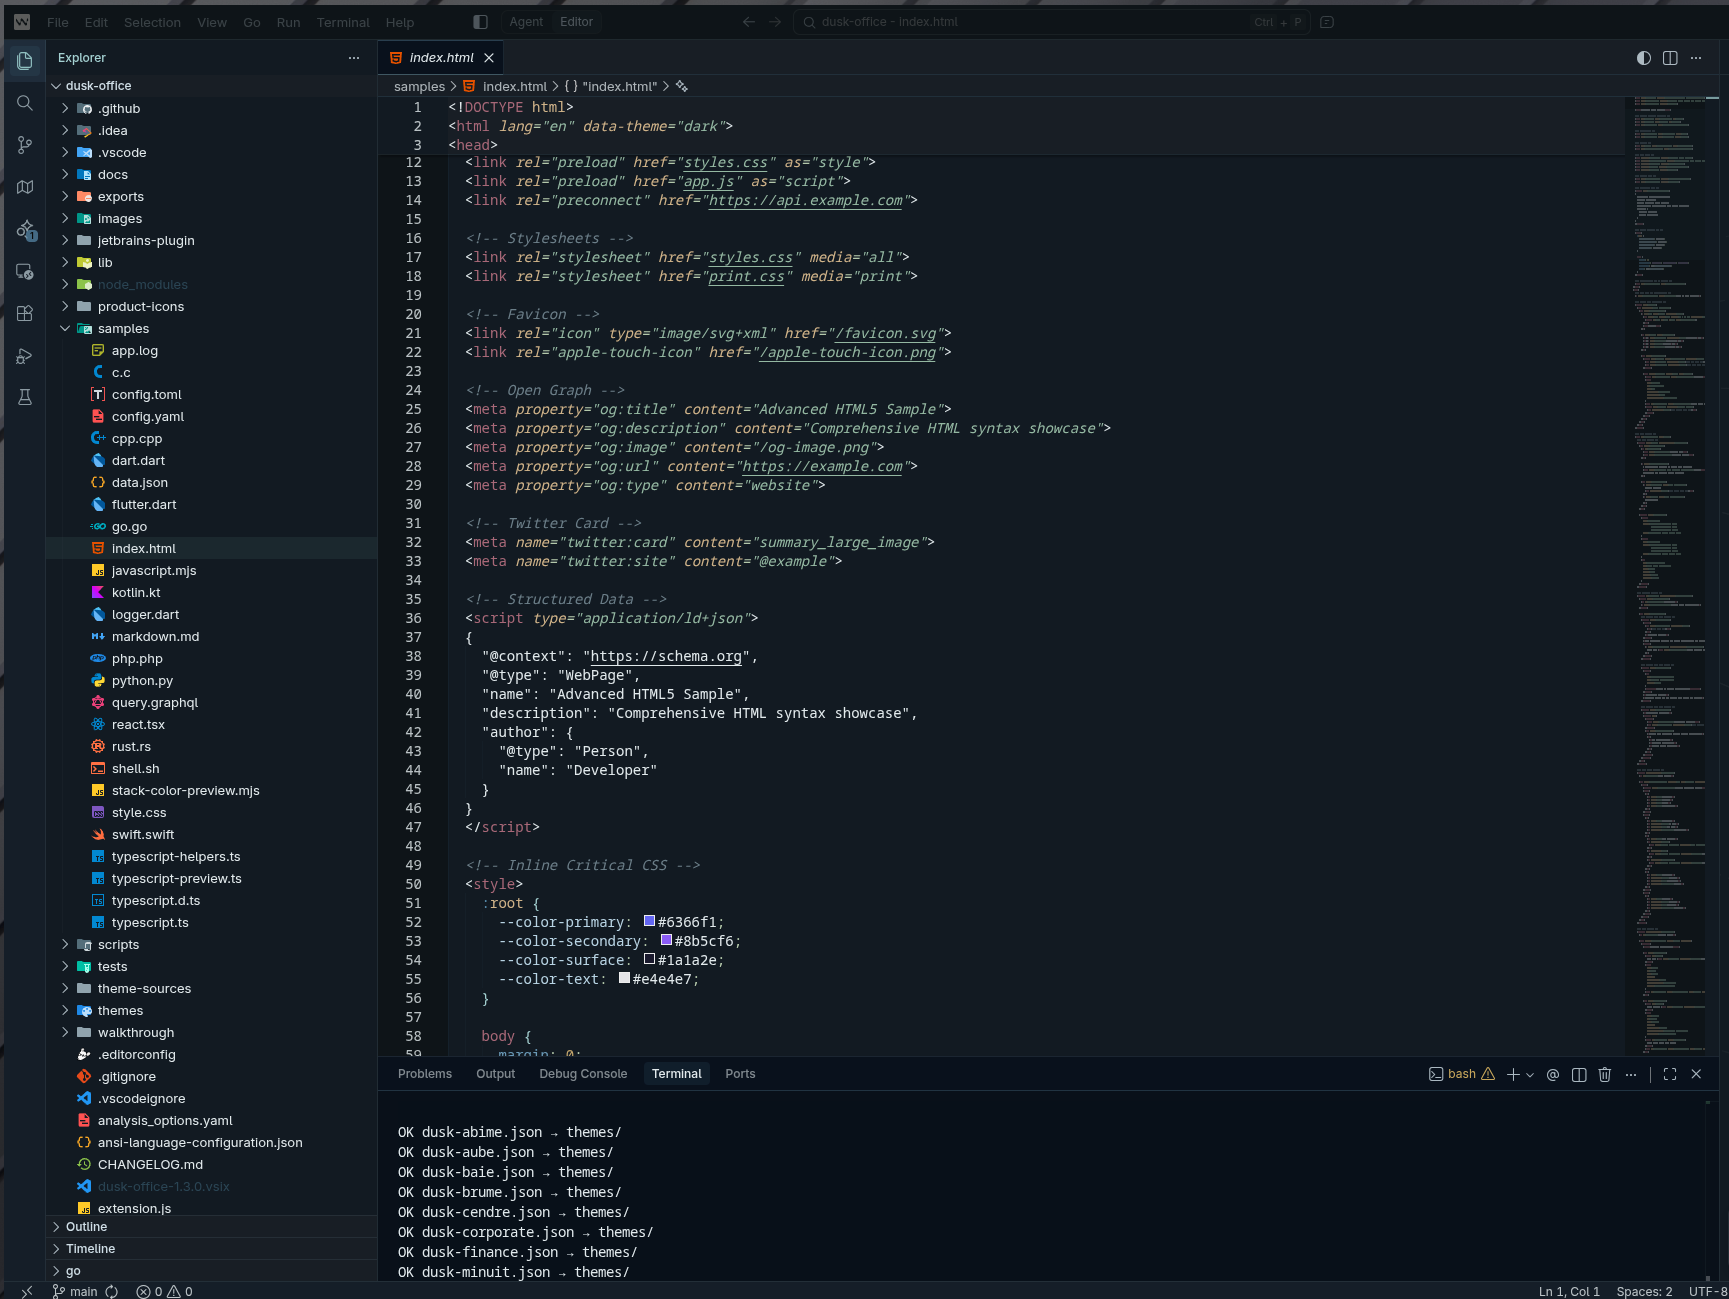Open the launch profile dropdown arrow beside plus
Screen dimensions: 1729x1299
coord(1530,1075)
